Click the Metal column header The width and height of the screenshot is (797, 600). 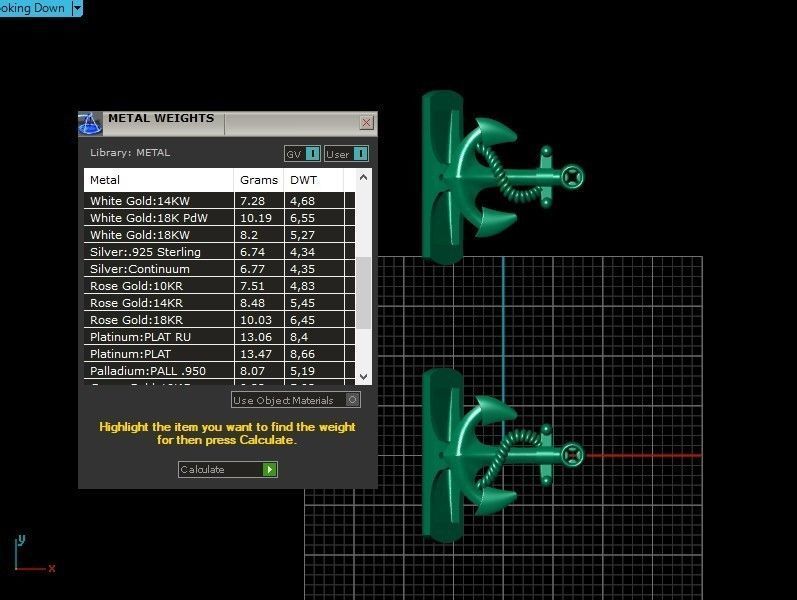pyautogui.click(x=158, y=180)
